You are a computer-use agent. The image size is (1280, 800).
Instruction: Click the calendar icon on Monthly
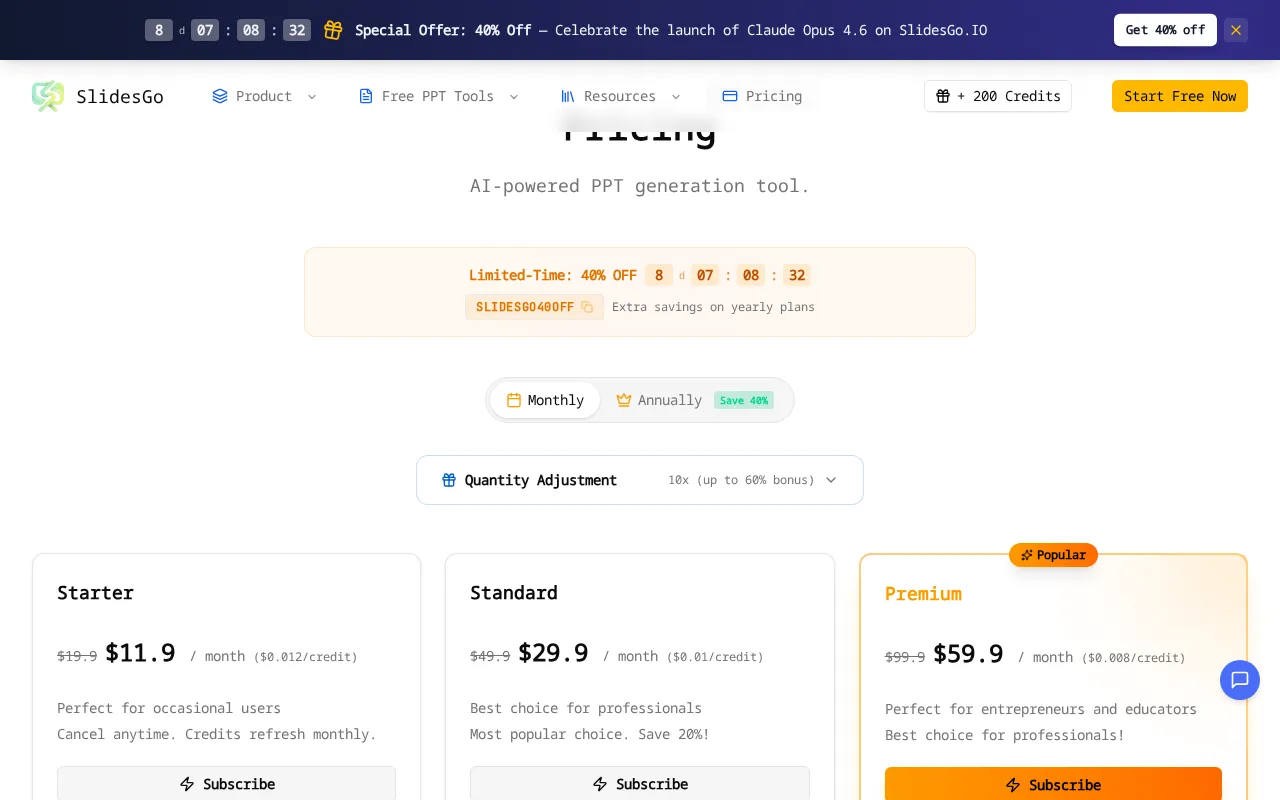(514, 400)
